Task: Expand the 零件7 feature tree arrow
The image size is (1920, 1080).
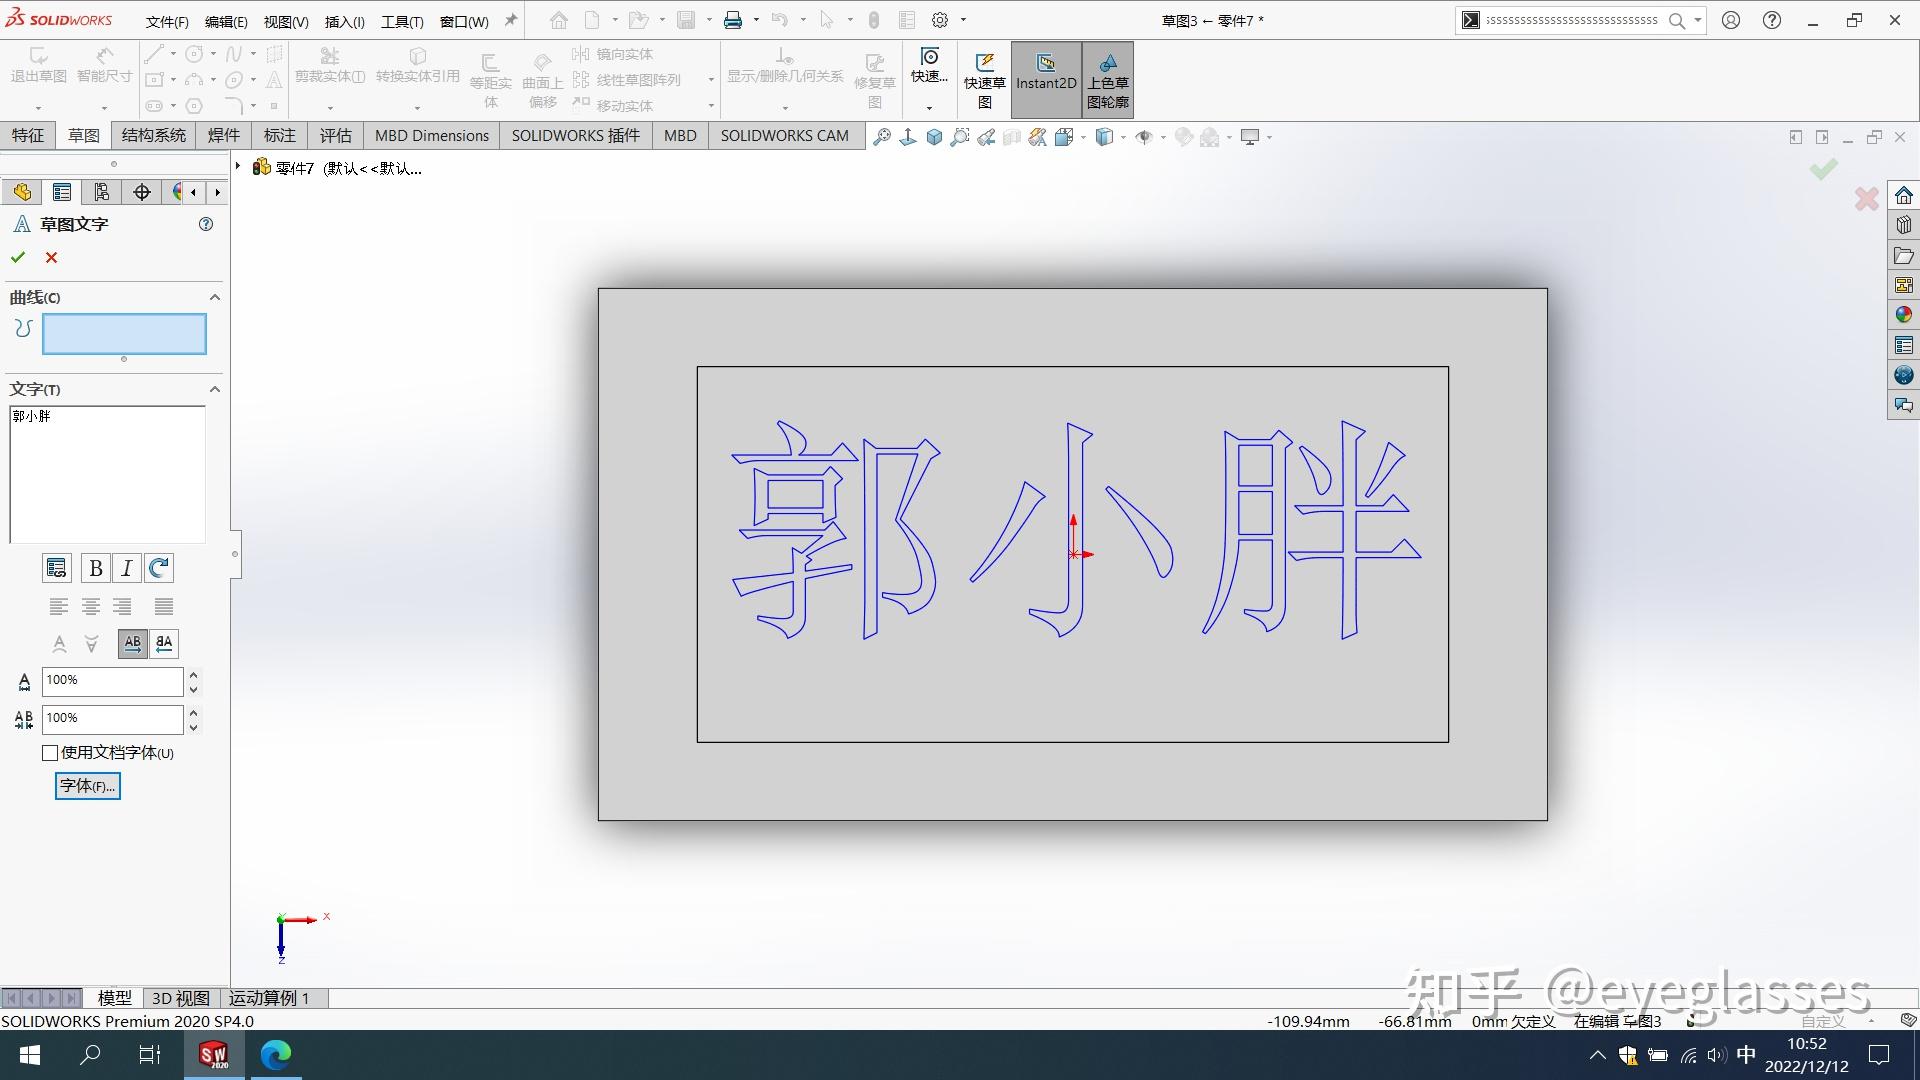Action: 238,166
